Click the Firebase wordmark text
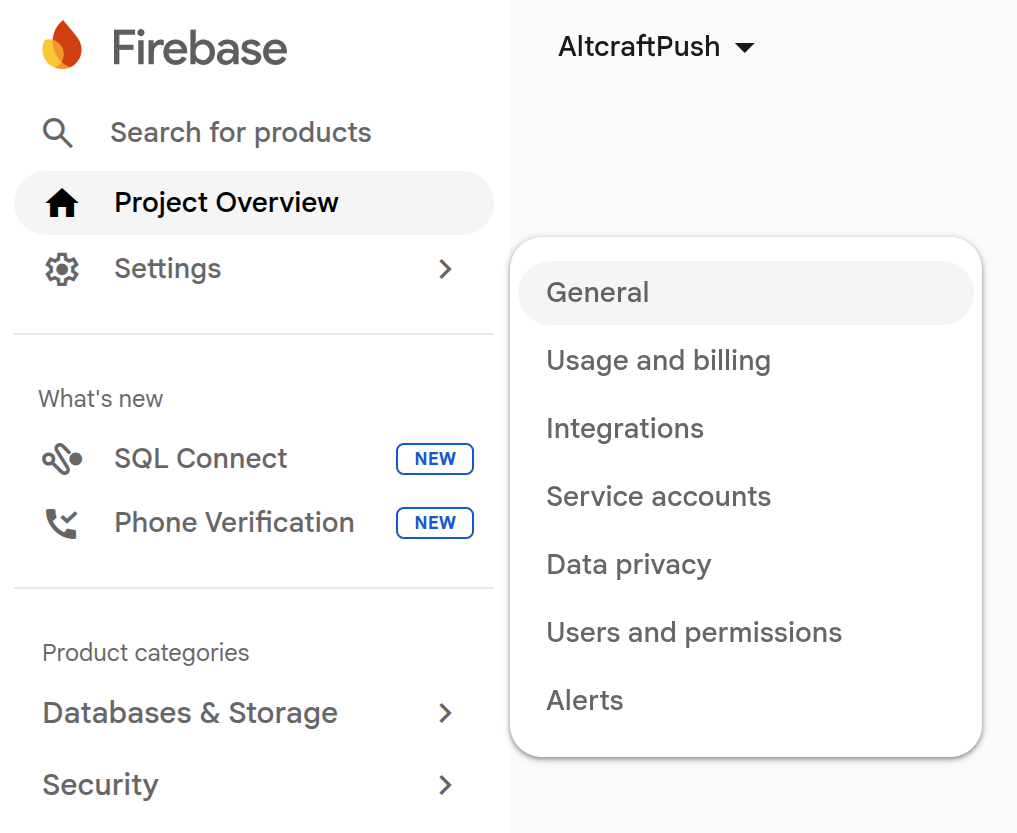Screen dimensions: 1017x833 (x=199, y=47)
